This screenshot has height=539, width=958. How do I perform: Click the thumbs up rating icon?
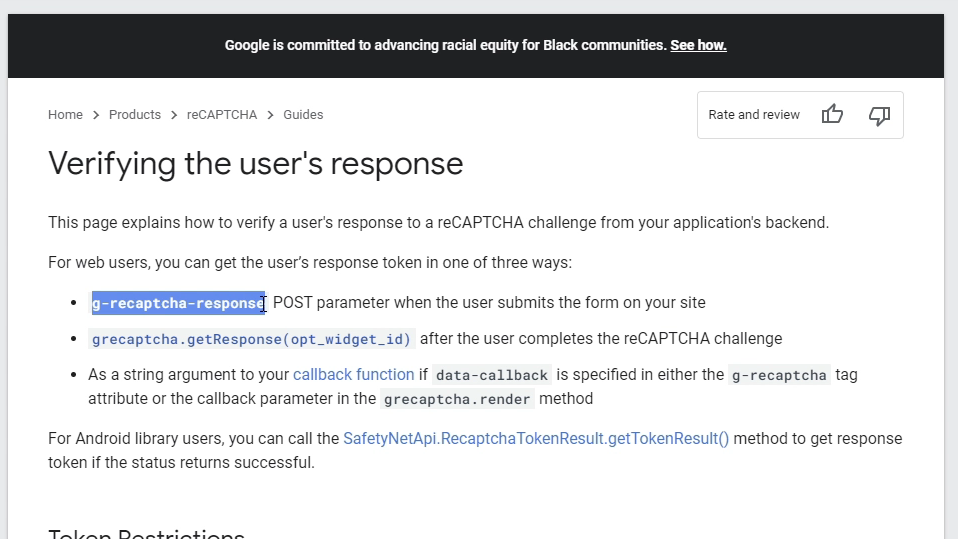click(832, 114)
